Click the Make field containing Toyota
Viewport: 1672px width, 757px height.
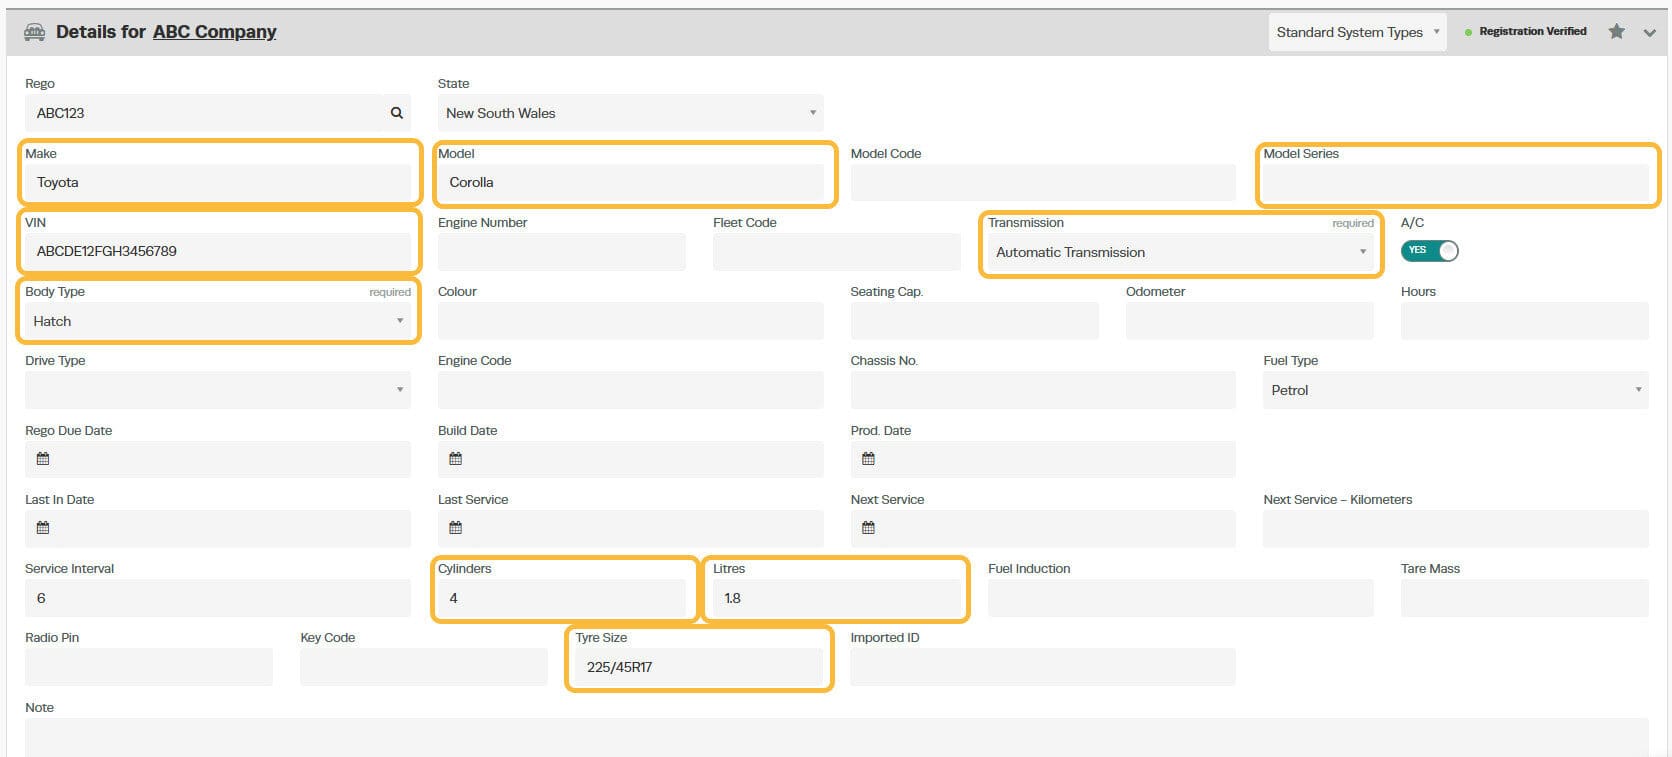(218, 182)
